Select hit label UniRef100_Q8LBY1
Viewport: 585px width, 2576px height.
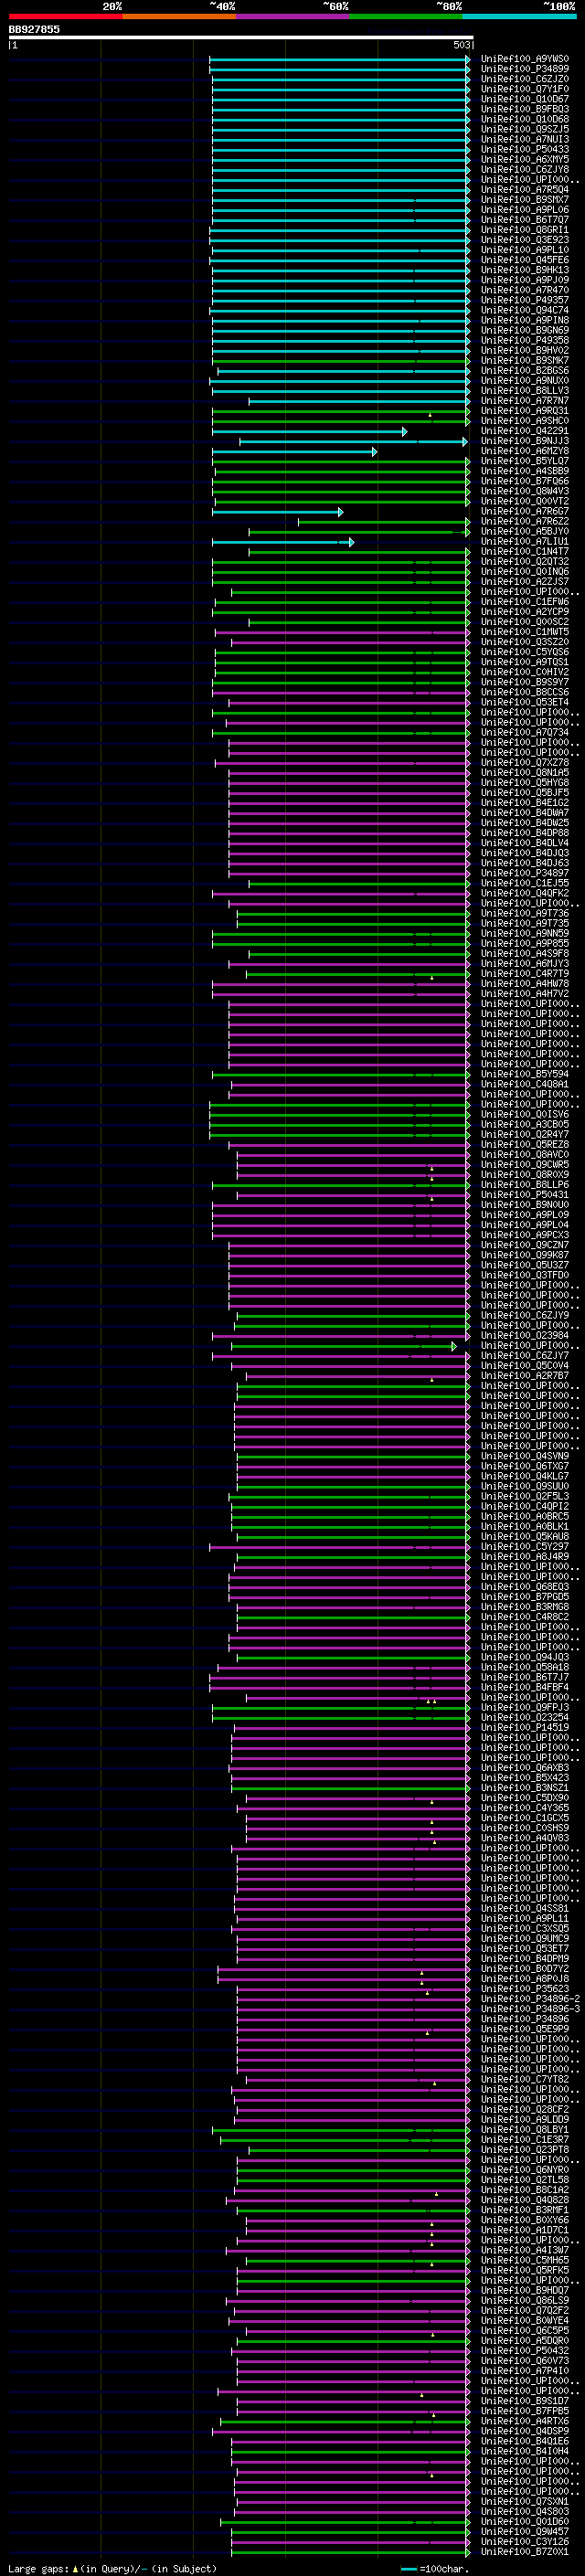pos(525,2129)
